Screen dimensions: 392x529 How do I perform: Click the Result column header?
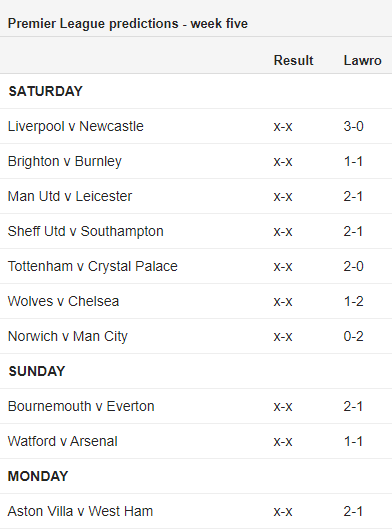(293, 60)
